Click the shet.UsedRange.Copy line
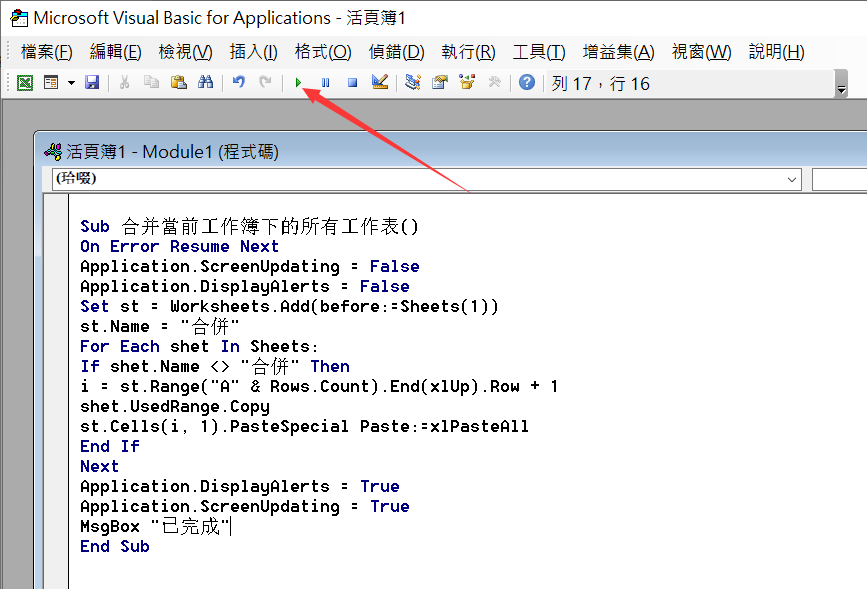 [x=175, y=407]
